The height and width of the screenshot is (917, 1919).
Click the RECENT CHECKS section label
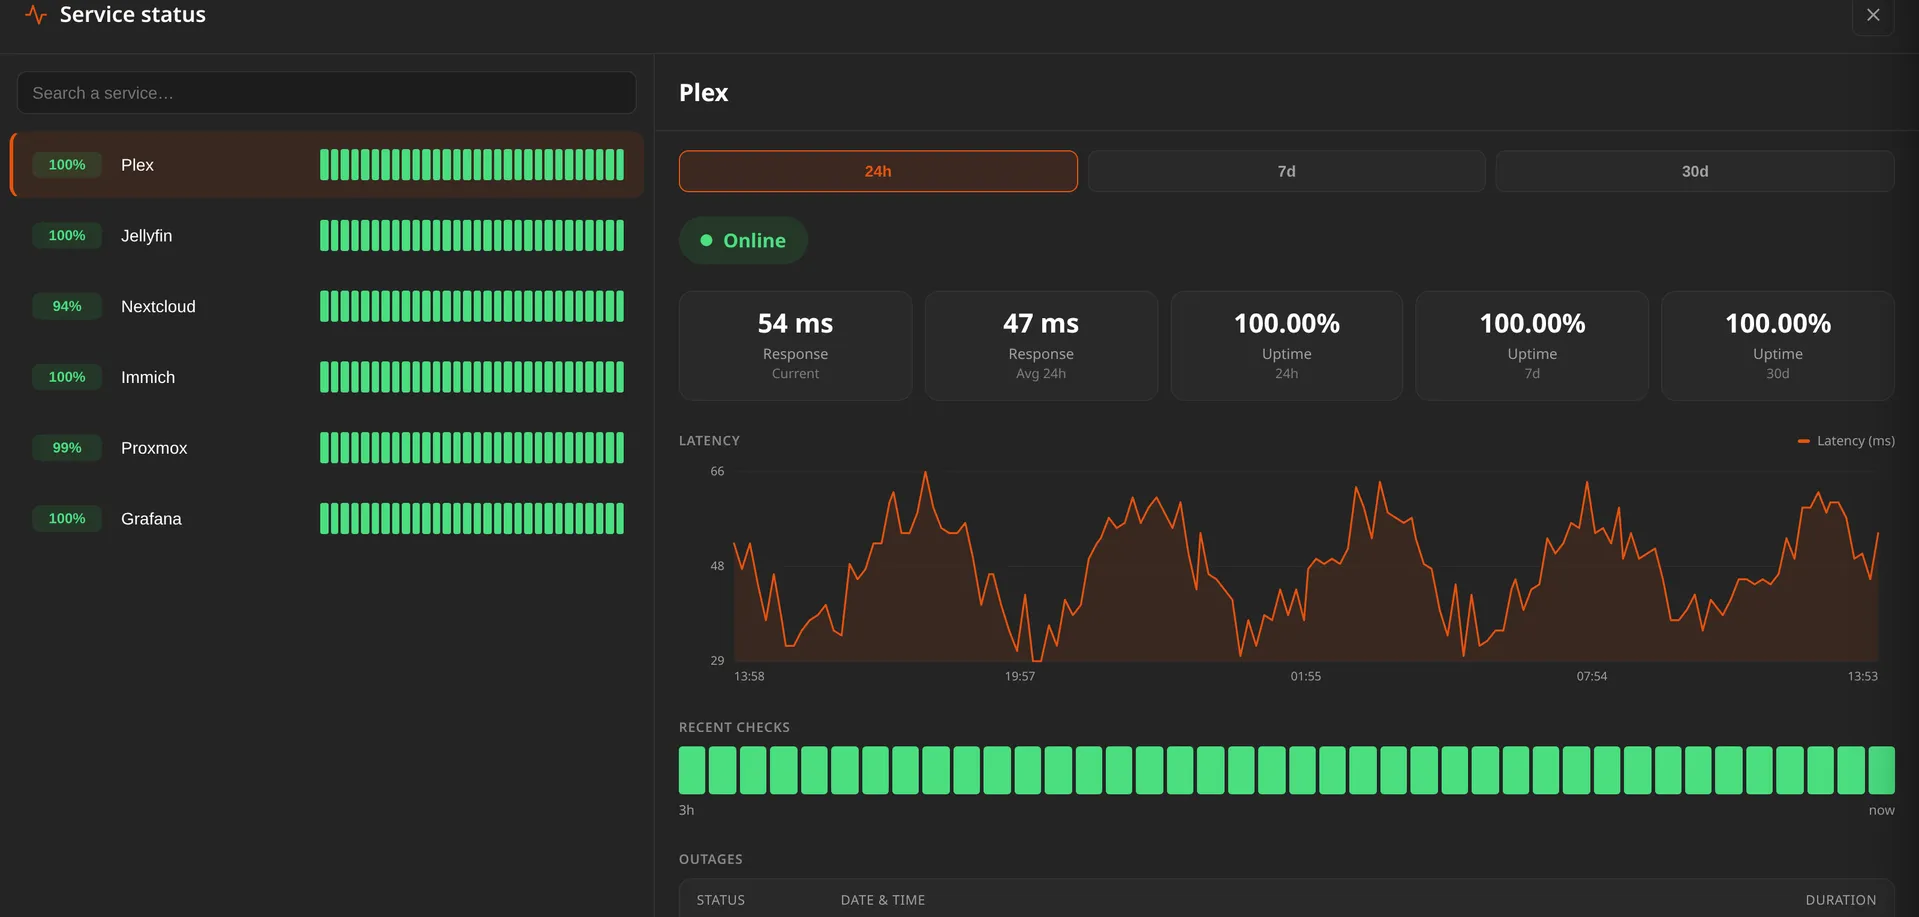pyautogui.click(x=734, y=727)
